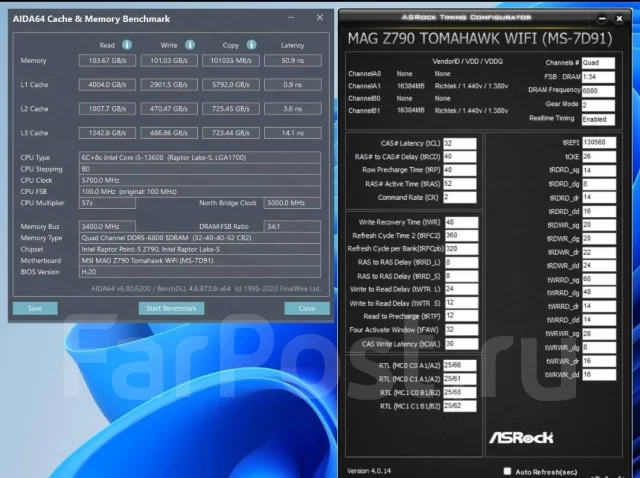Click the tWTR_L field showing 24

tap(461, 289)
